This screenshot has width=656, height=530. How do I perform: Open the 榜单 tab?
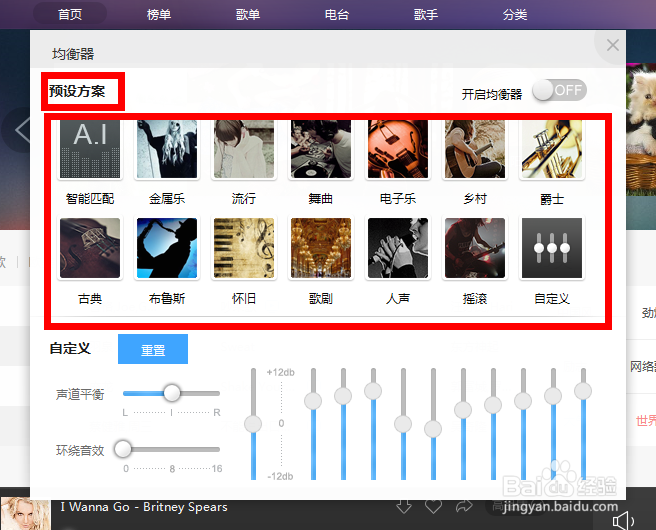(159, 15)
